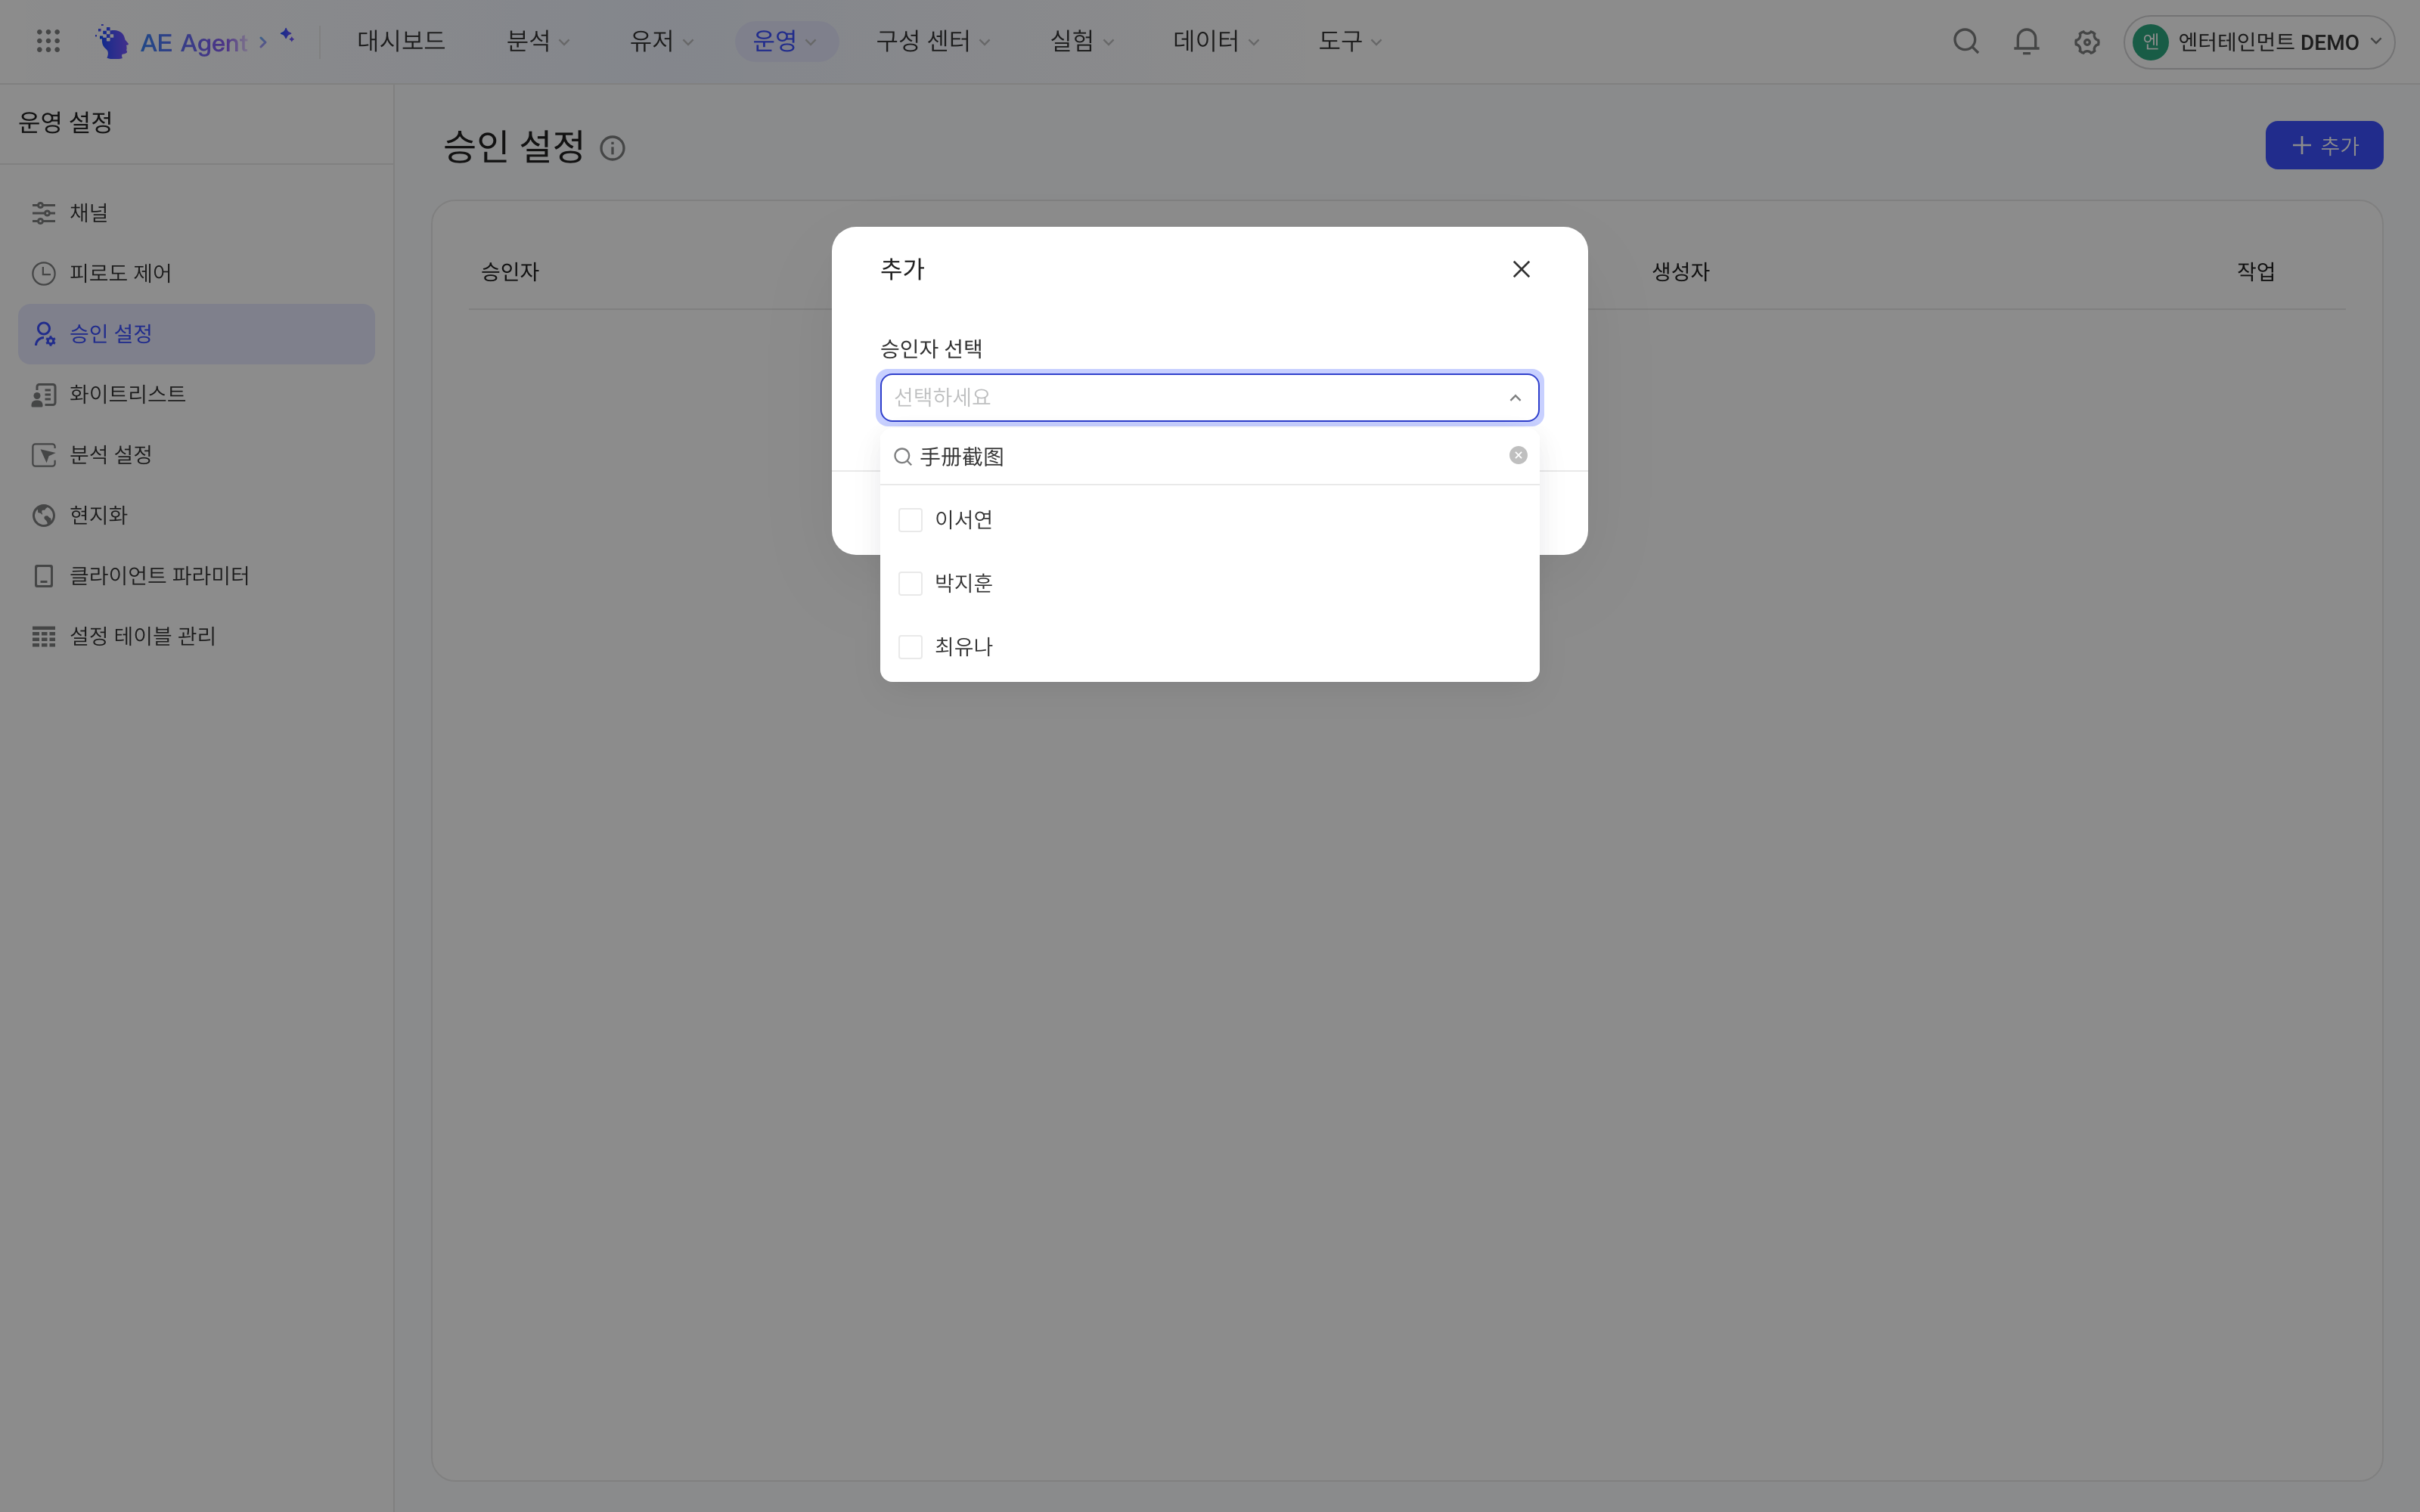Click the 생성자 column header

(1680, 272)
